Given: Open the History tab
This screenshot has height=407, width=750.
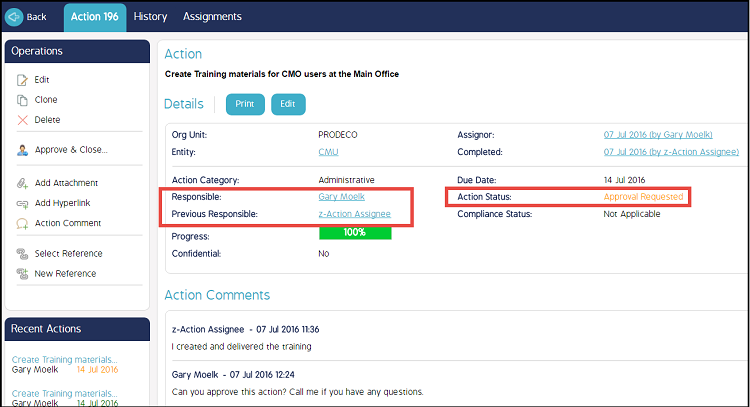Looking at the screenshot, I should coord(150,17).
